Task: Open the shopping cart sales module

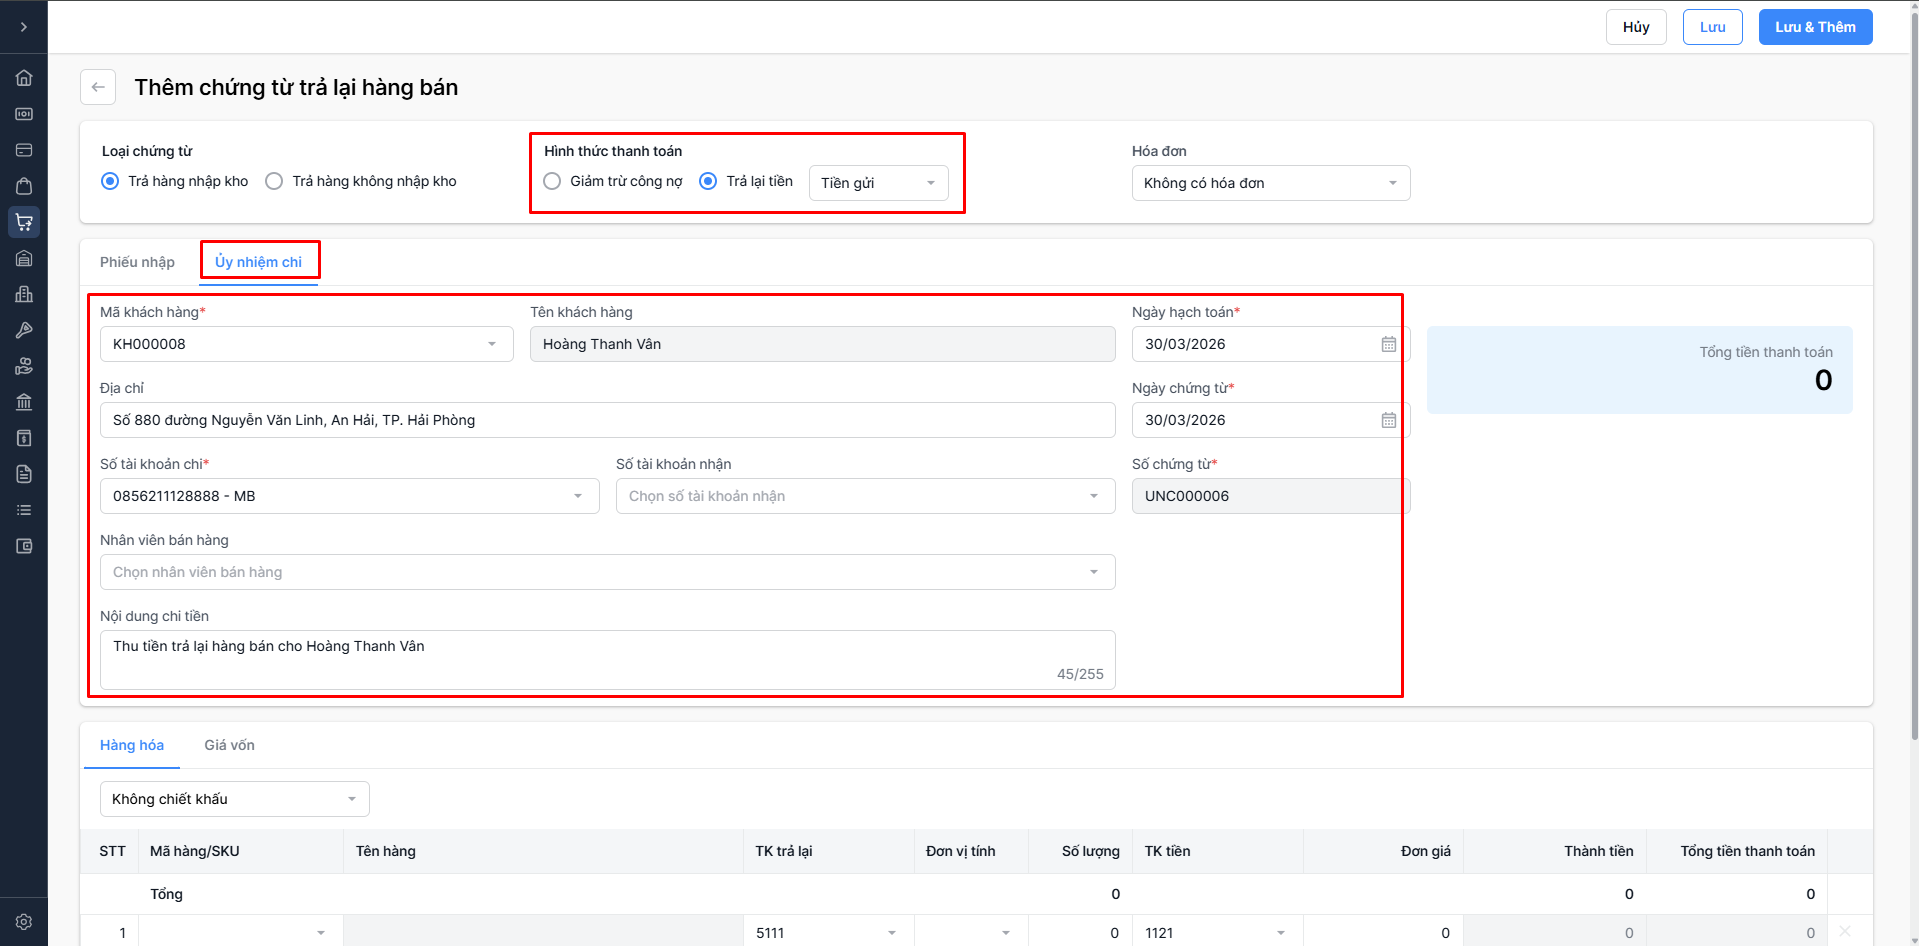Action: (24, 222)
